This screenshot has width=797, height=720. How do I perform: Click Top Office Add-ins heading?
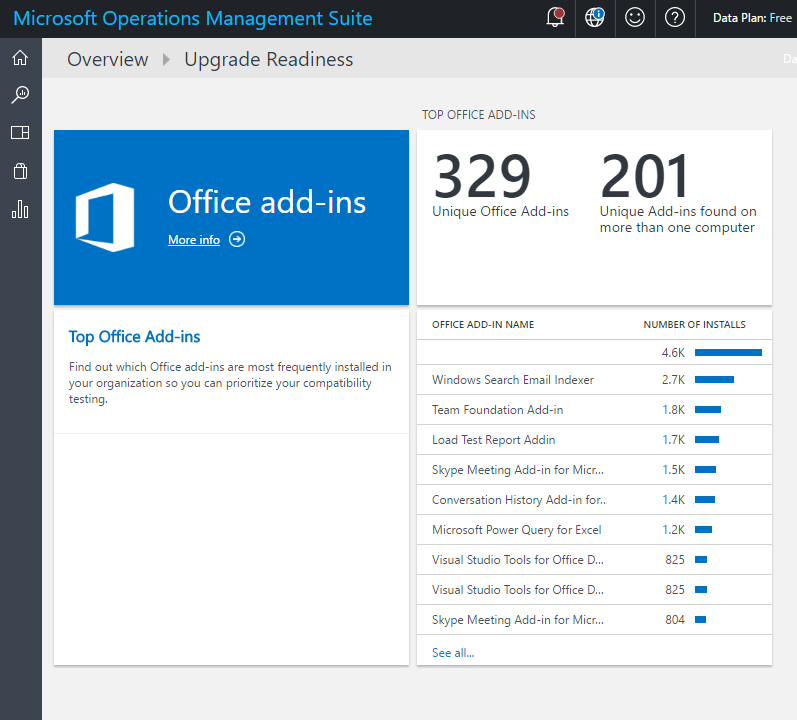pyautogui.click(x=134, y=337)
